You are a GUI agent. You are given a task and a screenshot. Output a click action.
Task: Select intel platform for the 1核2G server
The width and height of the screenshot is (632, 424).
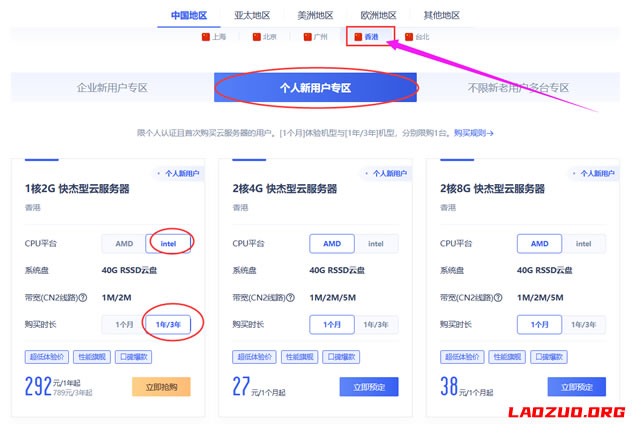click(168, 244)
